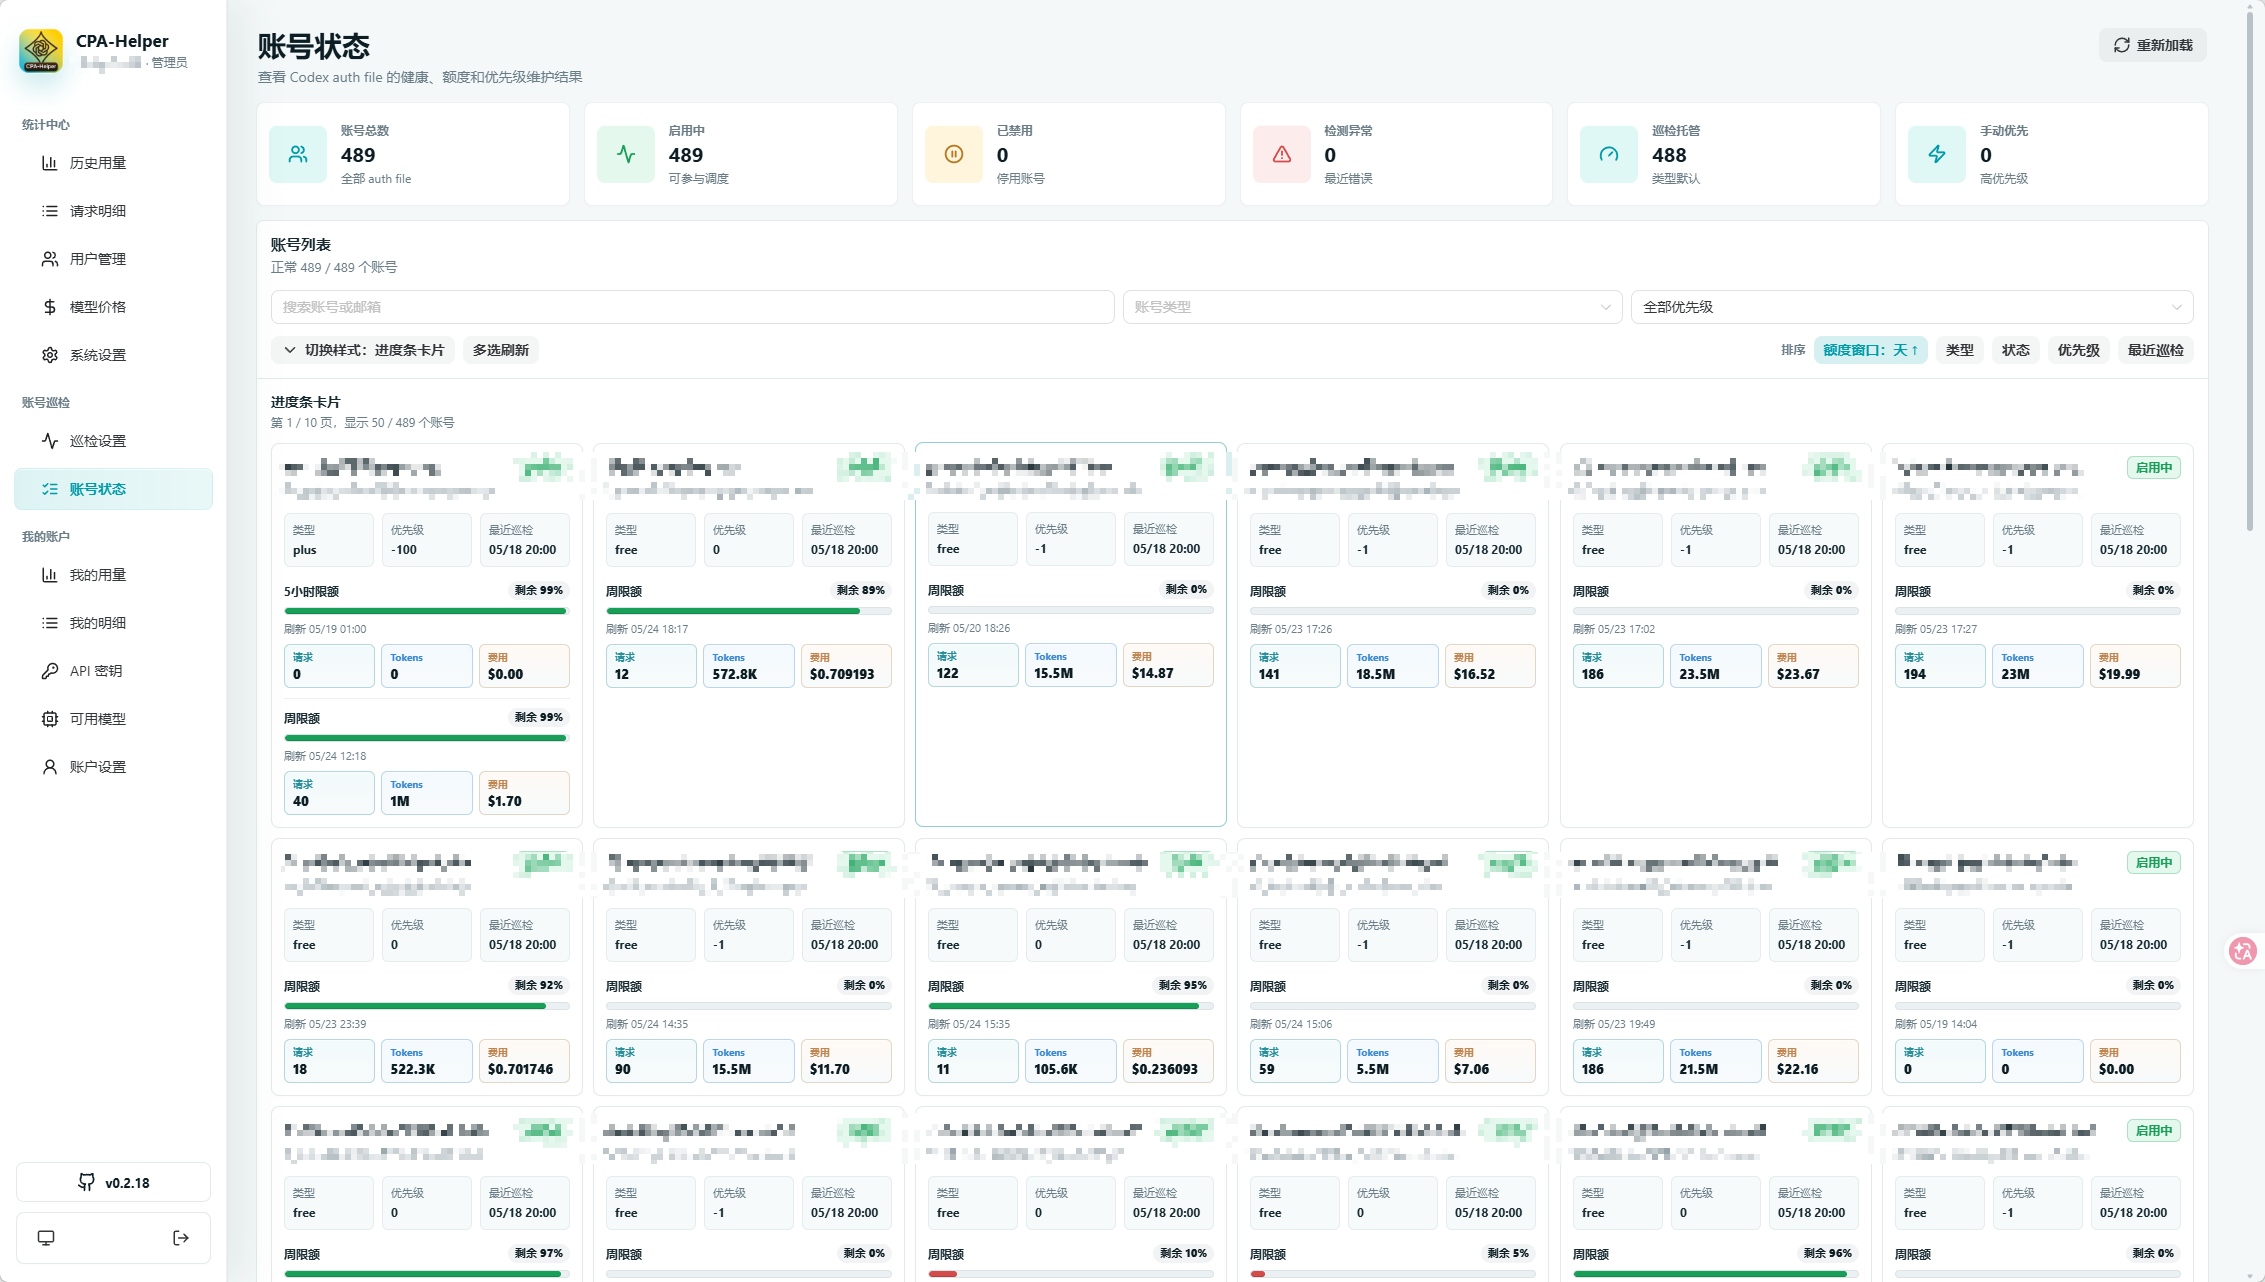The height and width of the screenshot is (1282, 2265).
Task: Click the 5小时限额 progress bar at 99%
Action: [426, 611]
